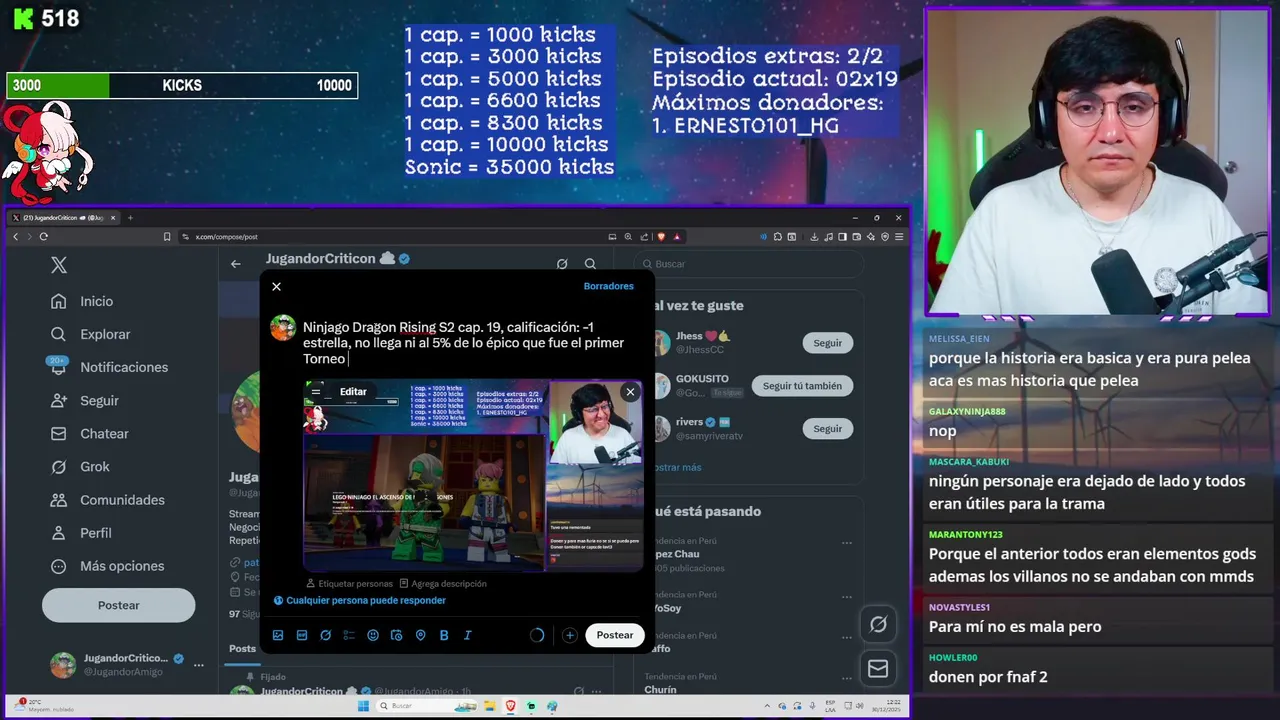The height and width of the screenshot is (720, 1280).
Task: Publish with the white Postear button in composer
Action: [x=615, y=635]
